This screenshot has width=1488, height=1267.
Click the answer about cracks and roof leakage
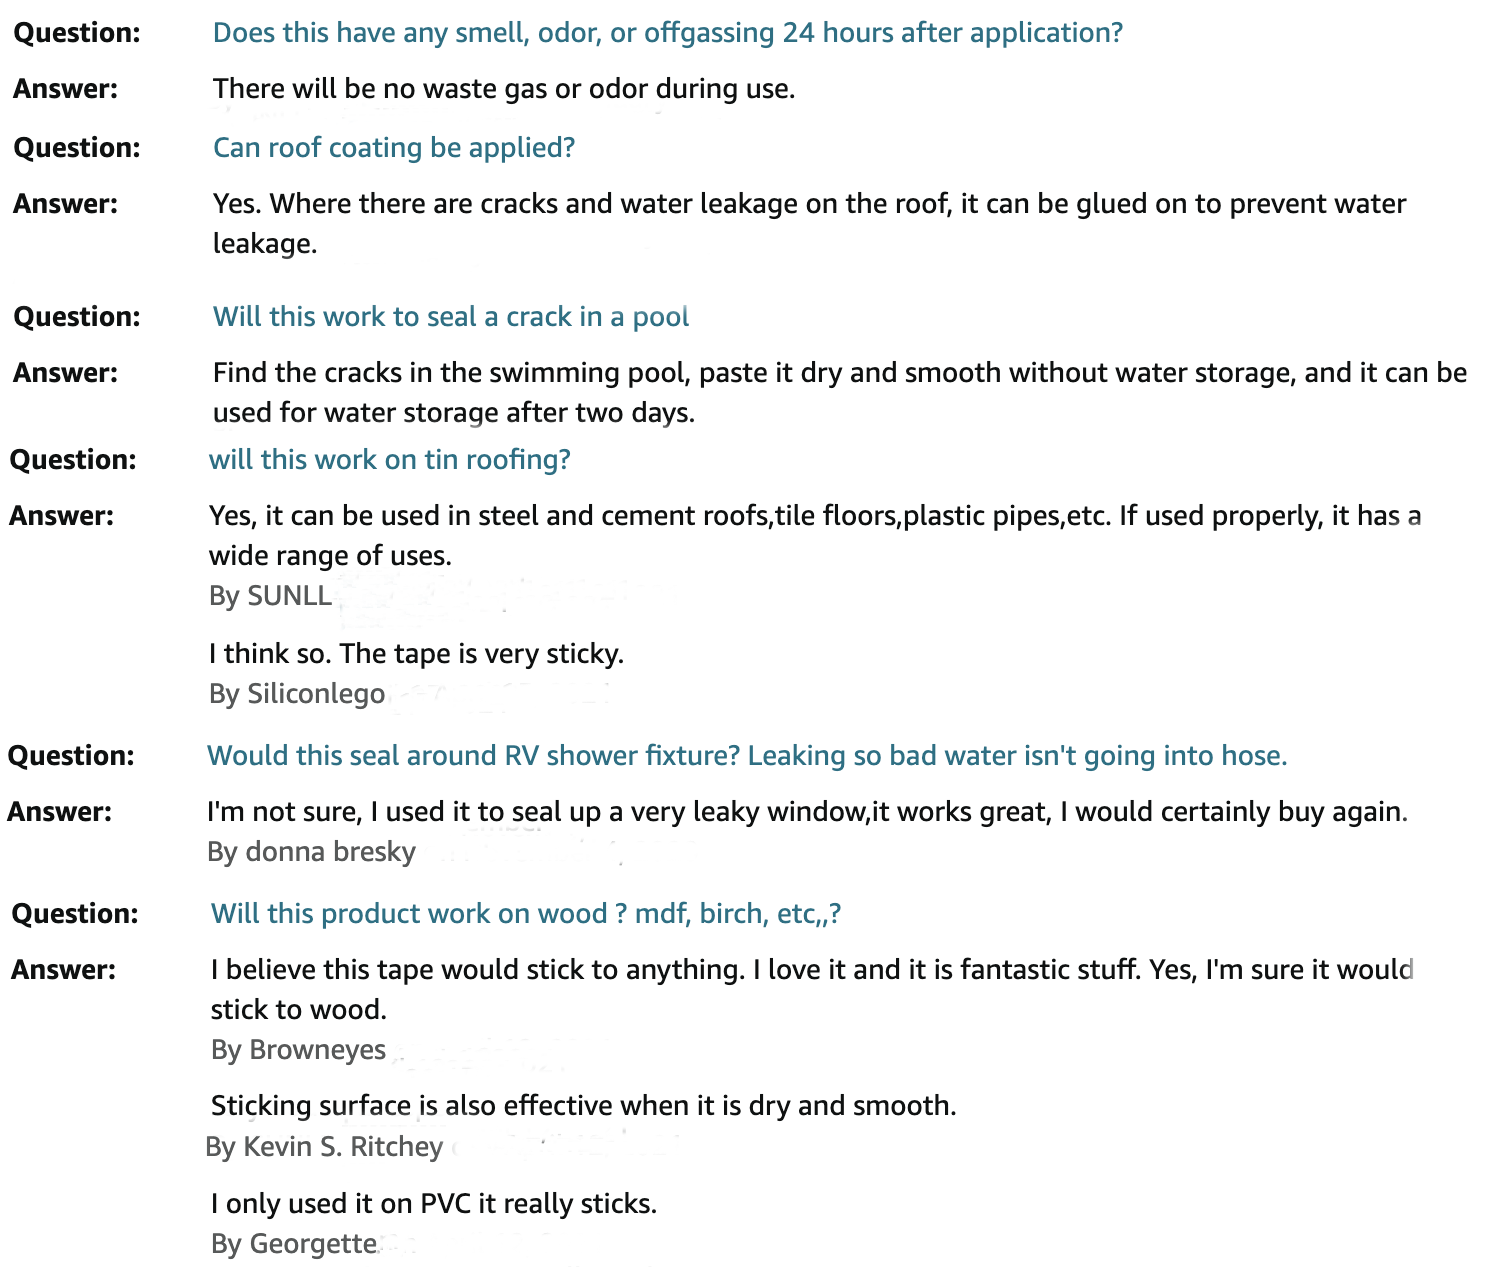[809, 204]
